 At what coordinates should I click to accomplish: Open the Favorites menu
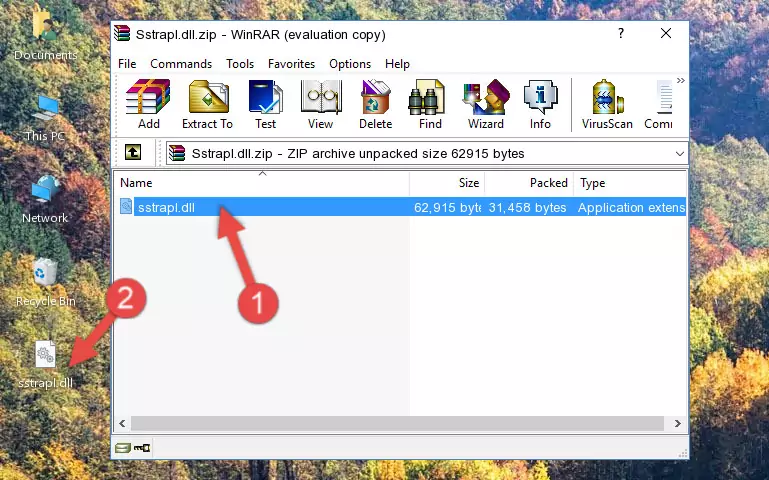[x=291, y=64]
